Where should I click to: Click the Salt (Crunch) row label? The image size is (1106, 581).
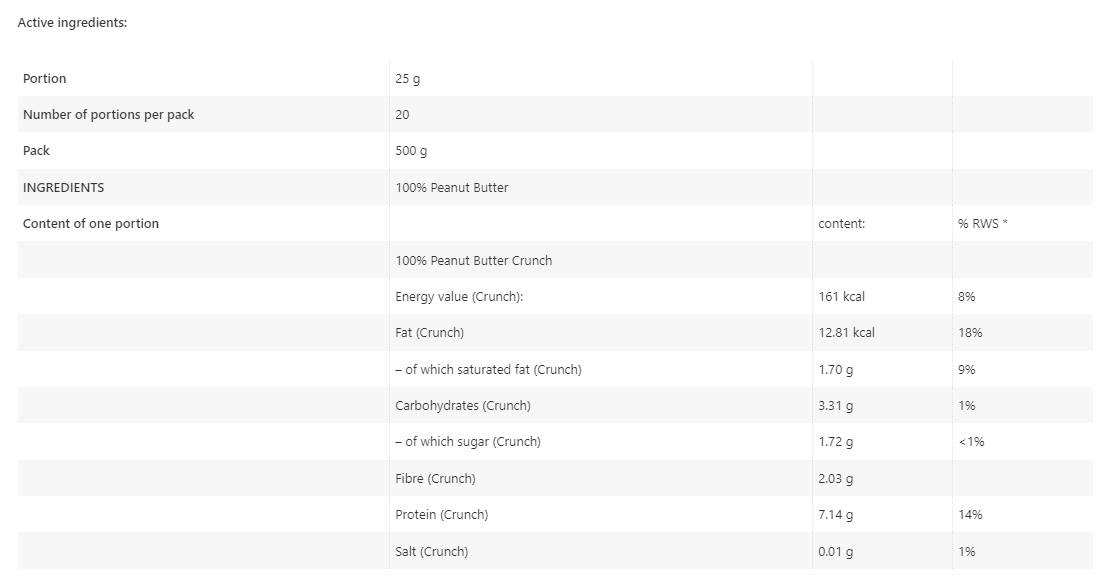[431, 551]
